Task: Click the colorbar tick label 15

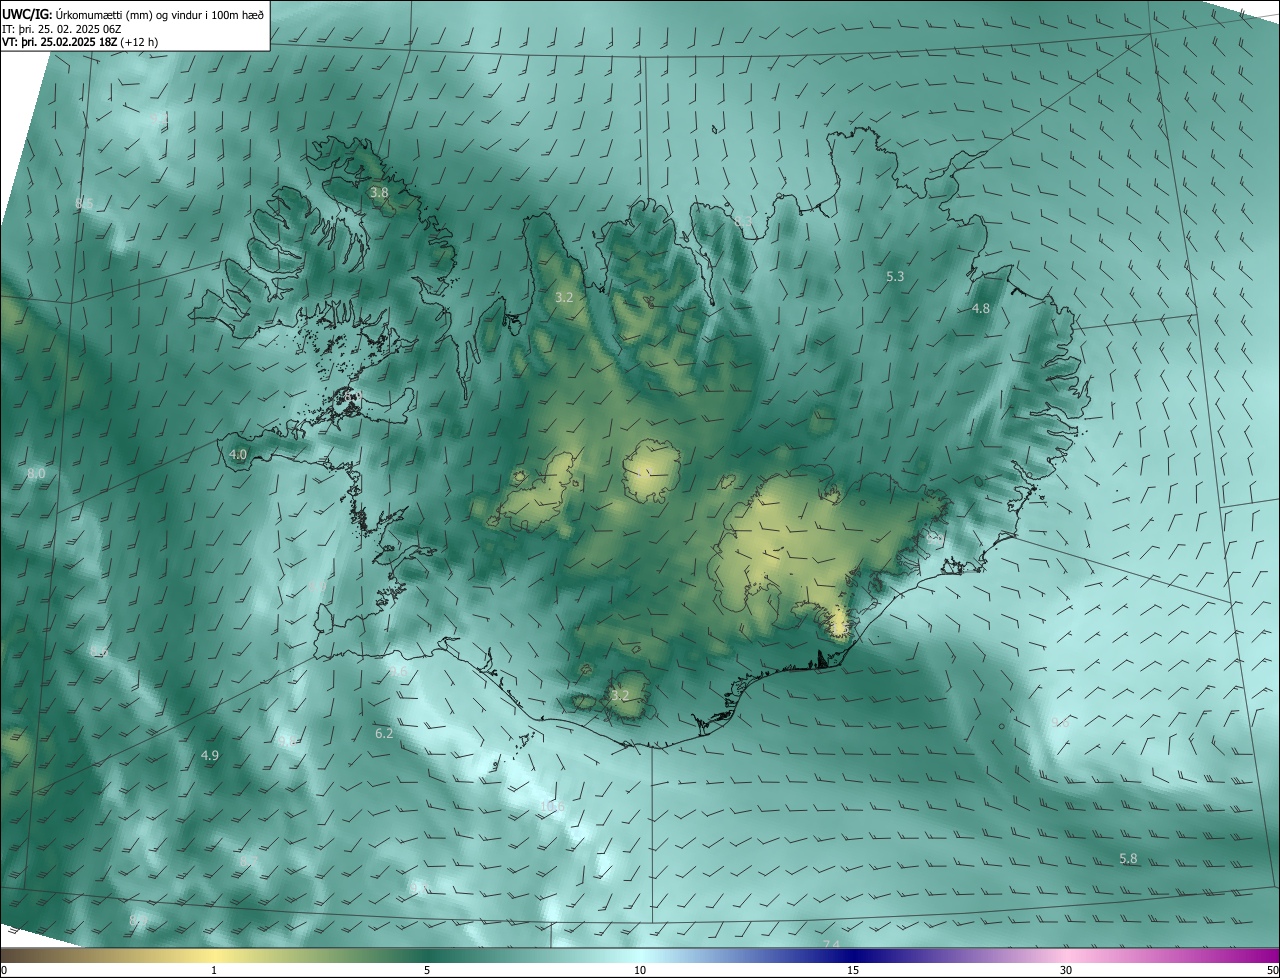Action: [x=853, y=970]
